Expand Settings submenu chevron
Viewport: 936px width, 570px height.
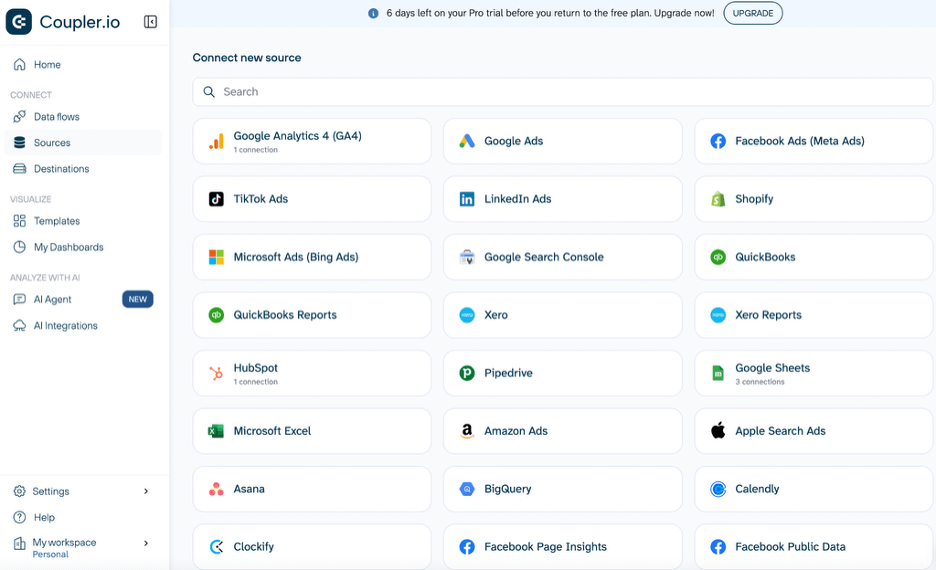(x=146, y=491)
